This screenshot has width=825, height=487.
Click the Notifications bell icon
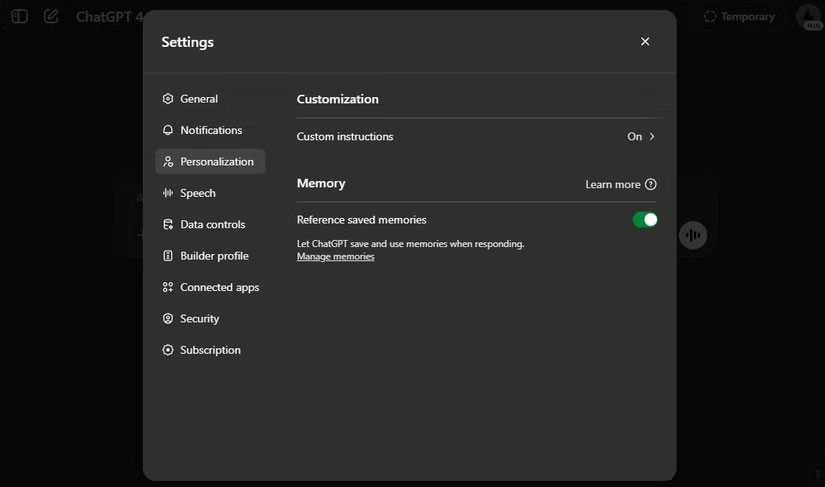point(168,130)
